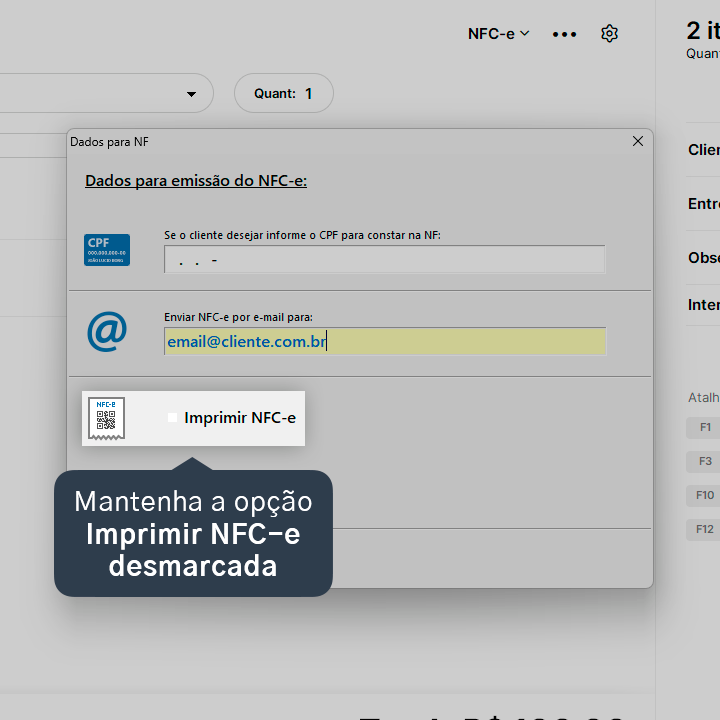This screenshot has height=720, width=720.
Task: Click the 'Dados para NF' window title
Action: coord(109,142)
